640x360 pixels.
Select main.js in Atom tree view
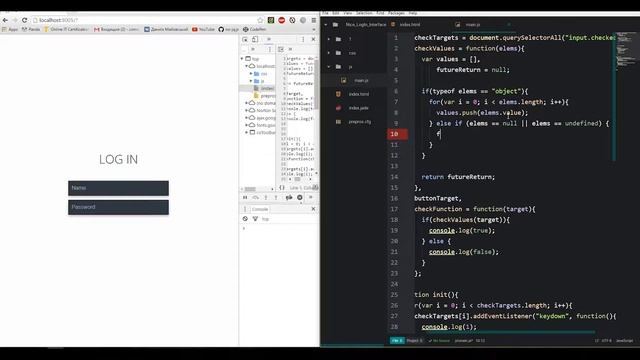[x=361, y=80]
